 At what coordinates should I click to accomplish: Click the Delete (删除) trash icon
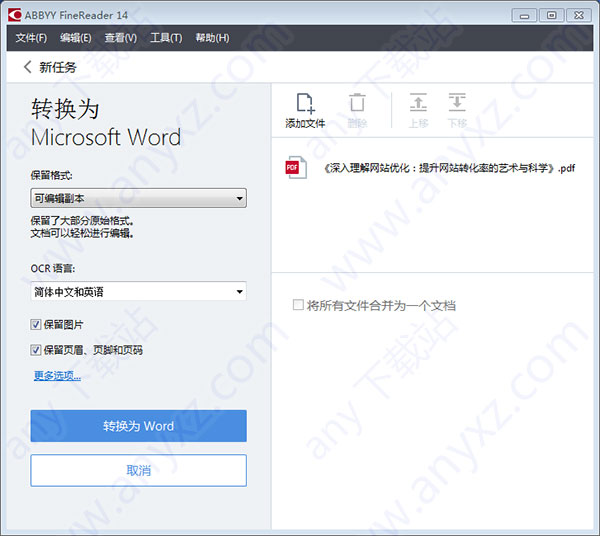pyautogui.click(x=357, y=103)
